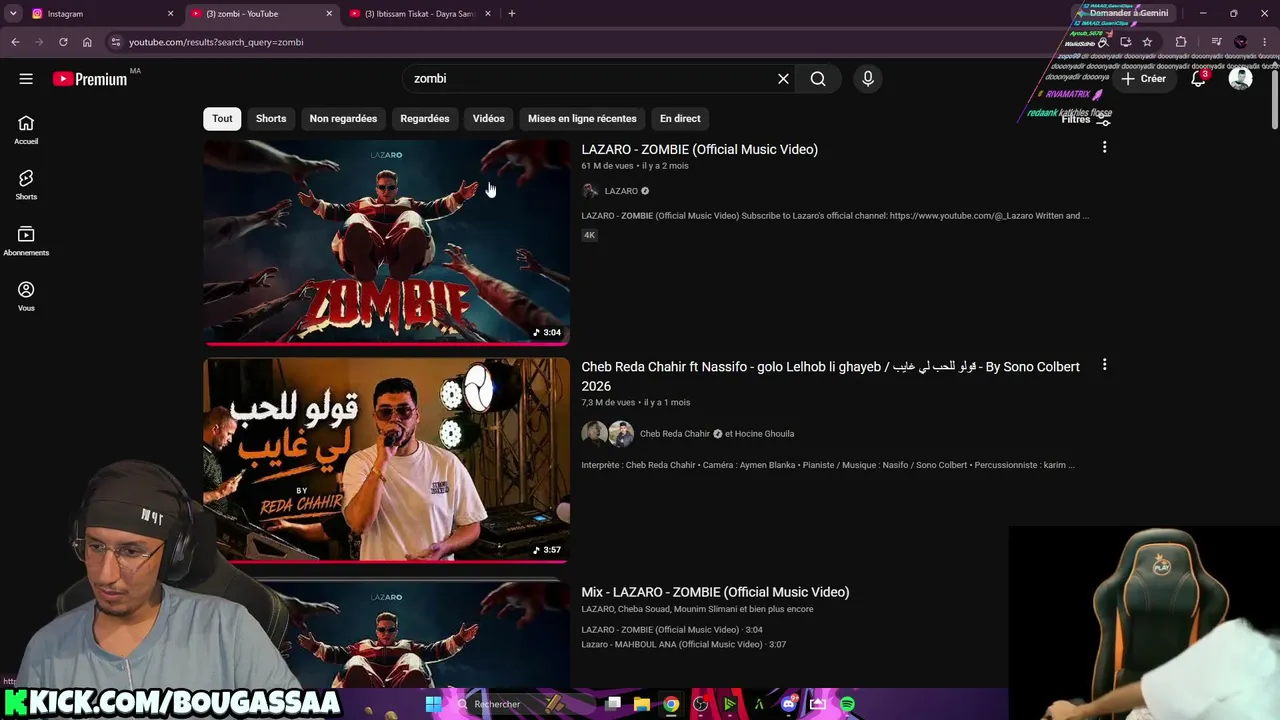The width and height of the screenshot is (1280, 720).
Task: Filter results by Regardées chip
Action: point(425,118)
